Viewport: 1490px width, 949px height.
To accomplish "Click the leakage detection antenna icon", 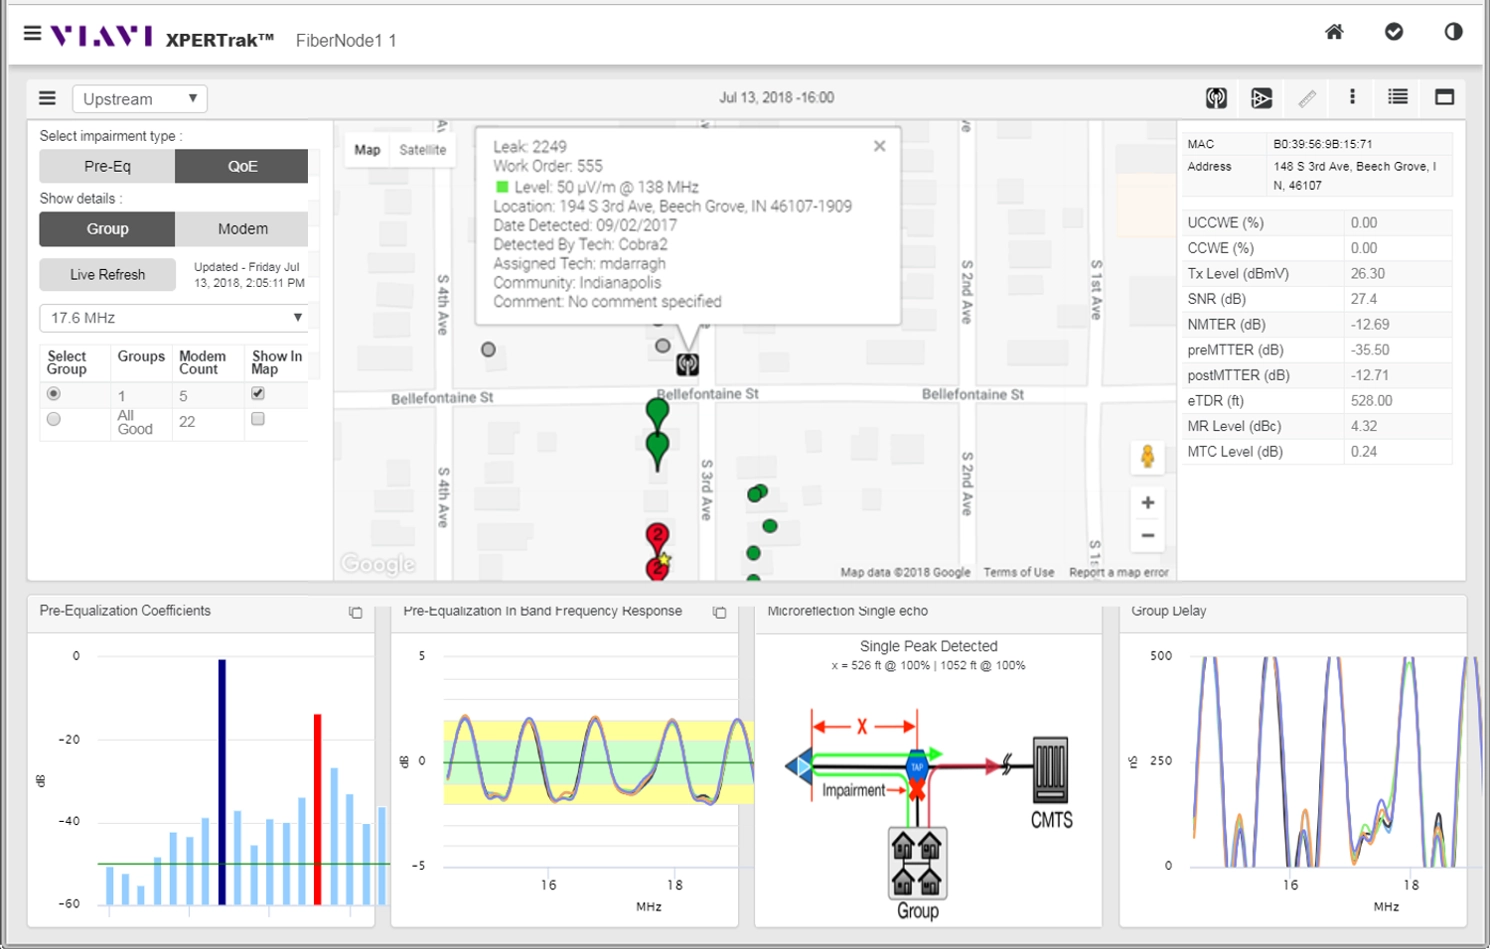I will (1216, 98).
